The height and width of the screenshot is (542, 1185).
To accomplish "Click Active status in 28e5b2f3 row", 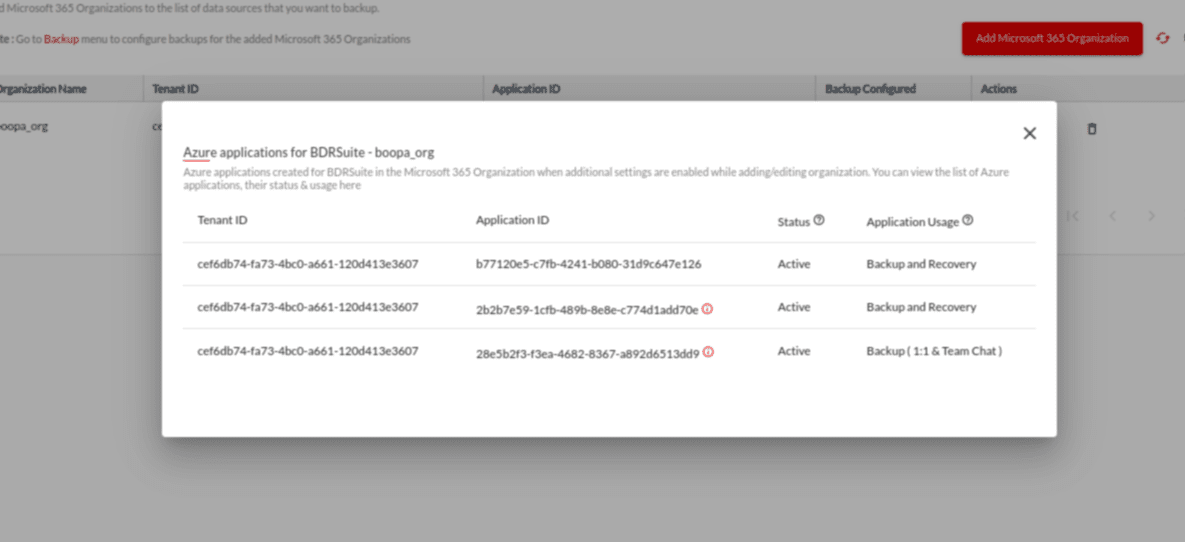I will [794, 352].
